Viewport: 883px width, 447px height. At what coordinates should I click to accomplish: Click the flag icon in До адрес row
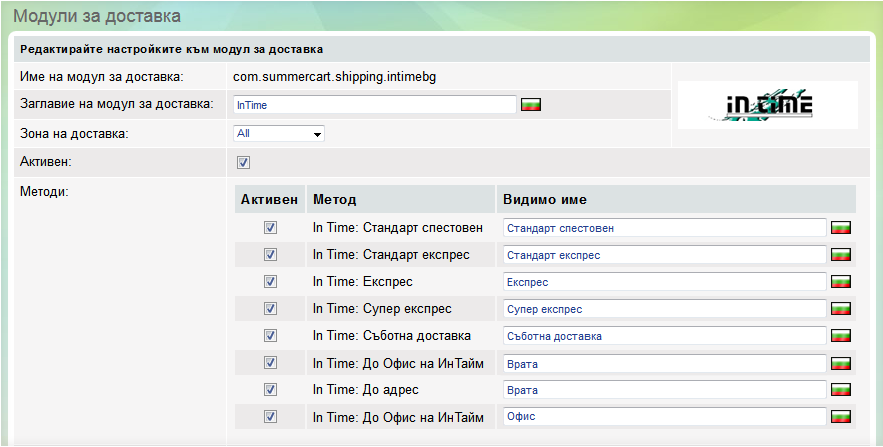(841, 390)
